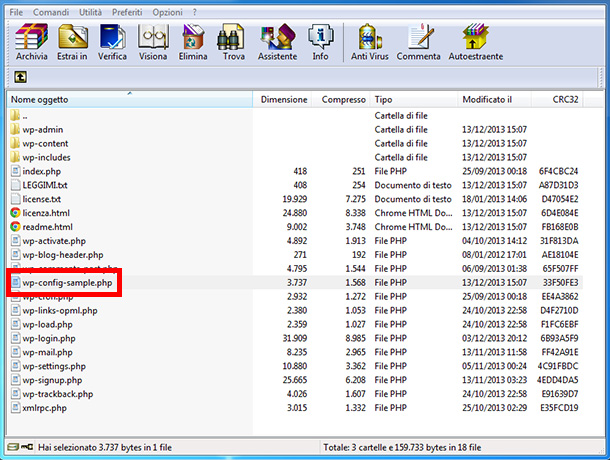Sort by Nome oggetto column header
The width and height of the screenshot is (610, 460).
coord(130,100)
